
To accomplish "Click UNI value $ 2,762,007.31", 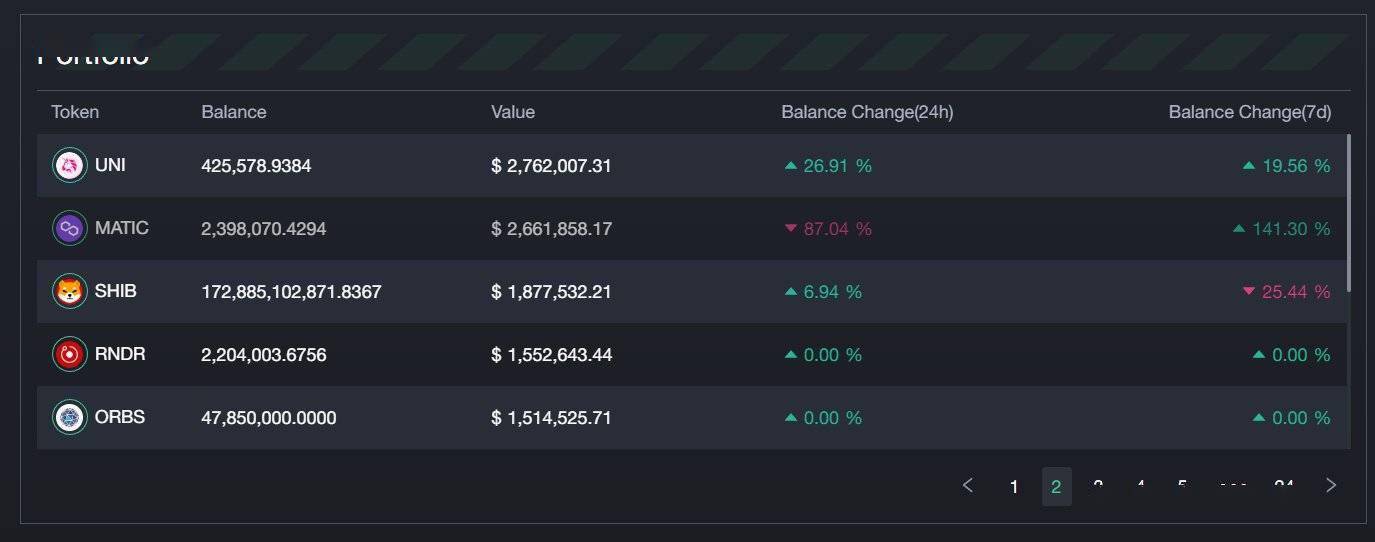I will coord(551,166).
